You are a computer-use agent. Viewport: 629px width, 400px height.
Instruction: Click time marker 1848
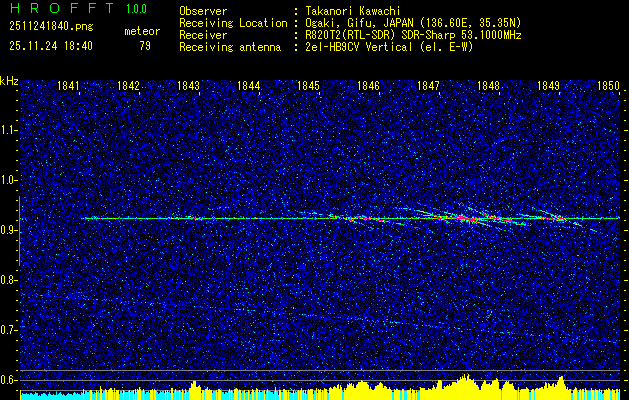pyautogui.click(x=489, y=85)
